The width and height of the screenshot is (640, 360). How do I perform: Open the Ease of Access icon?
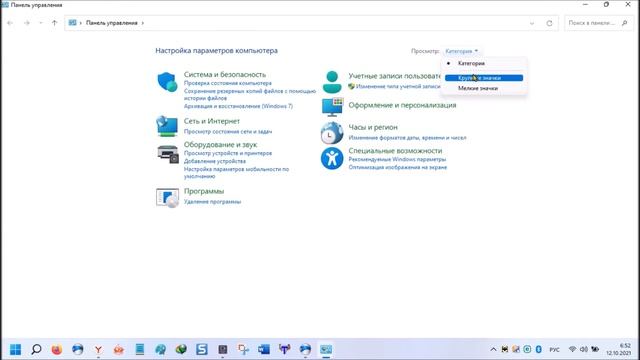pyautogui.click(x=332, y=158)
